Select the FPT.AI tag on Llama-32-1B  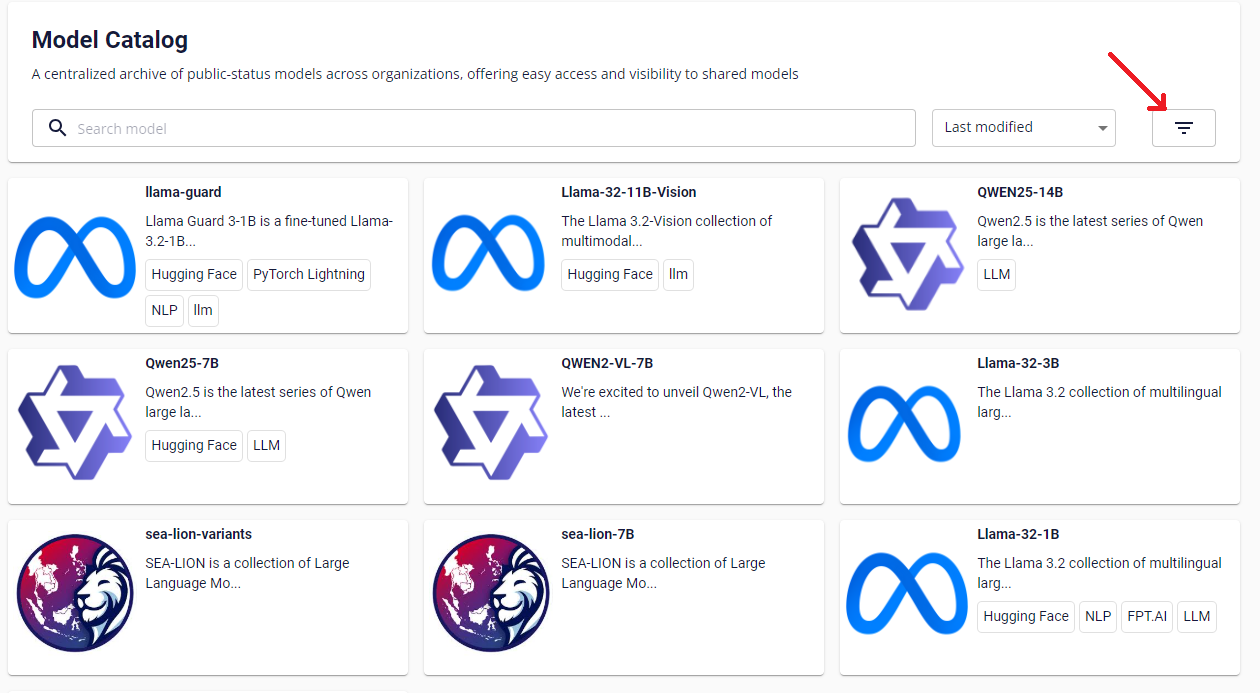[x=1147, y=617]
